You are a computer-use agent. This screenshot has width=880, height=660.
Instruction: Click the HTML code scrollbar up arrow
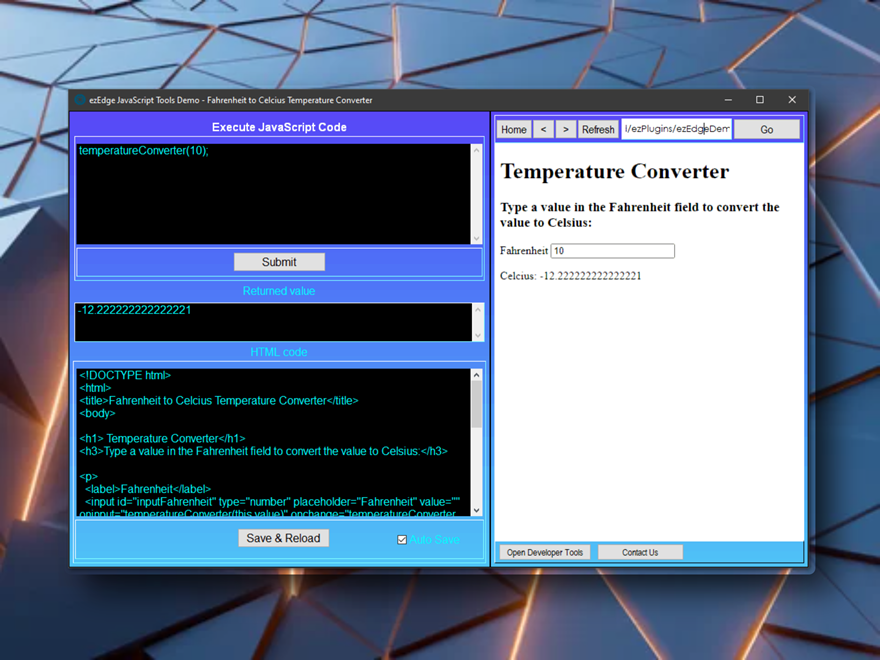click(476, 376)
